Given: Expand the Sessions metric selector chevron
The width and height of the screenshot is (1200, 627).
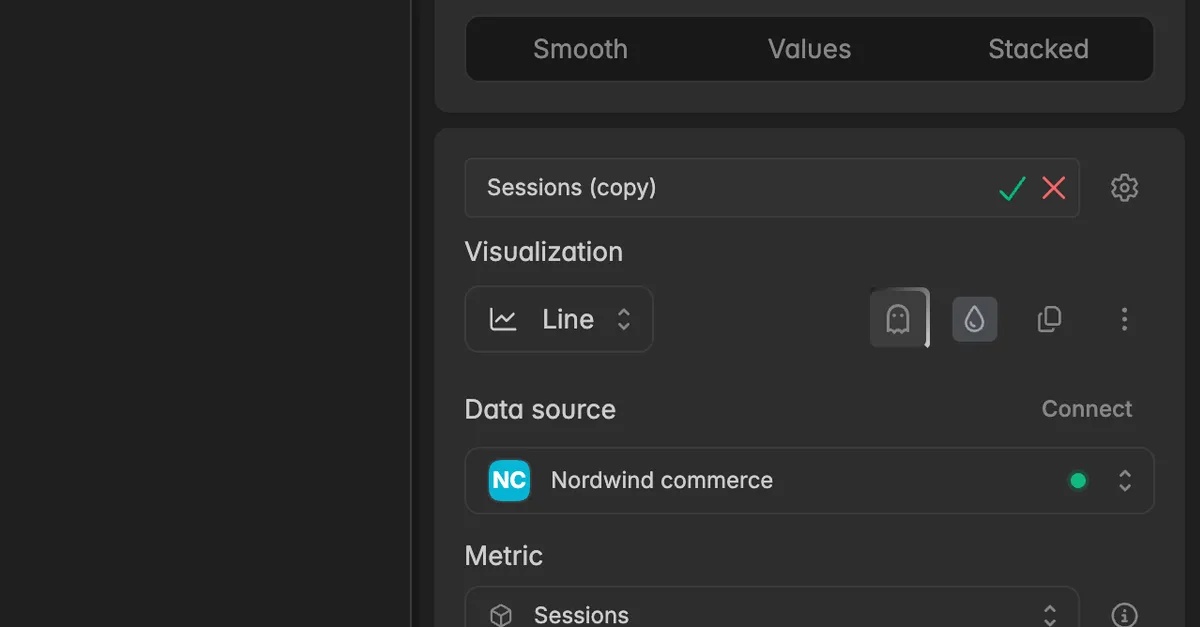Looking at the screenshot, I should (1050, 615).
